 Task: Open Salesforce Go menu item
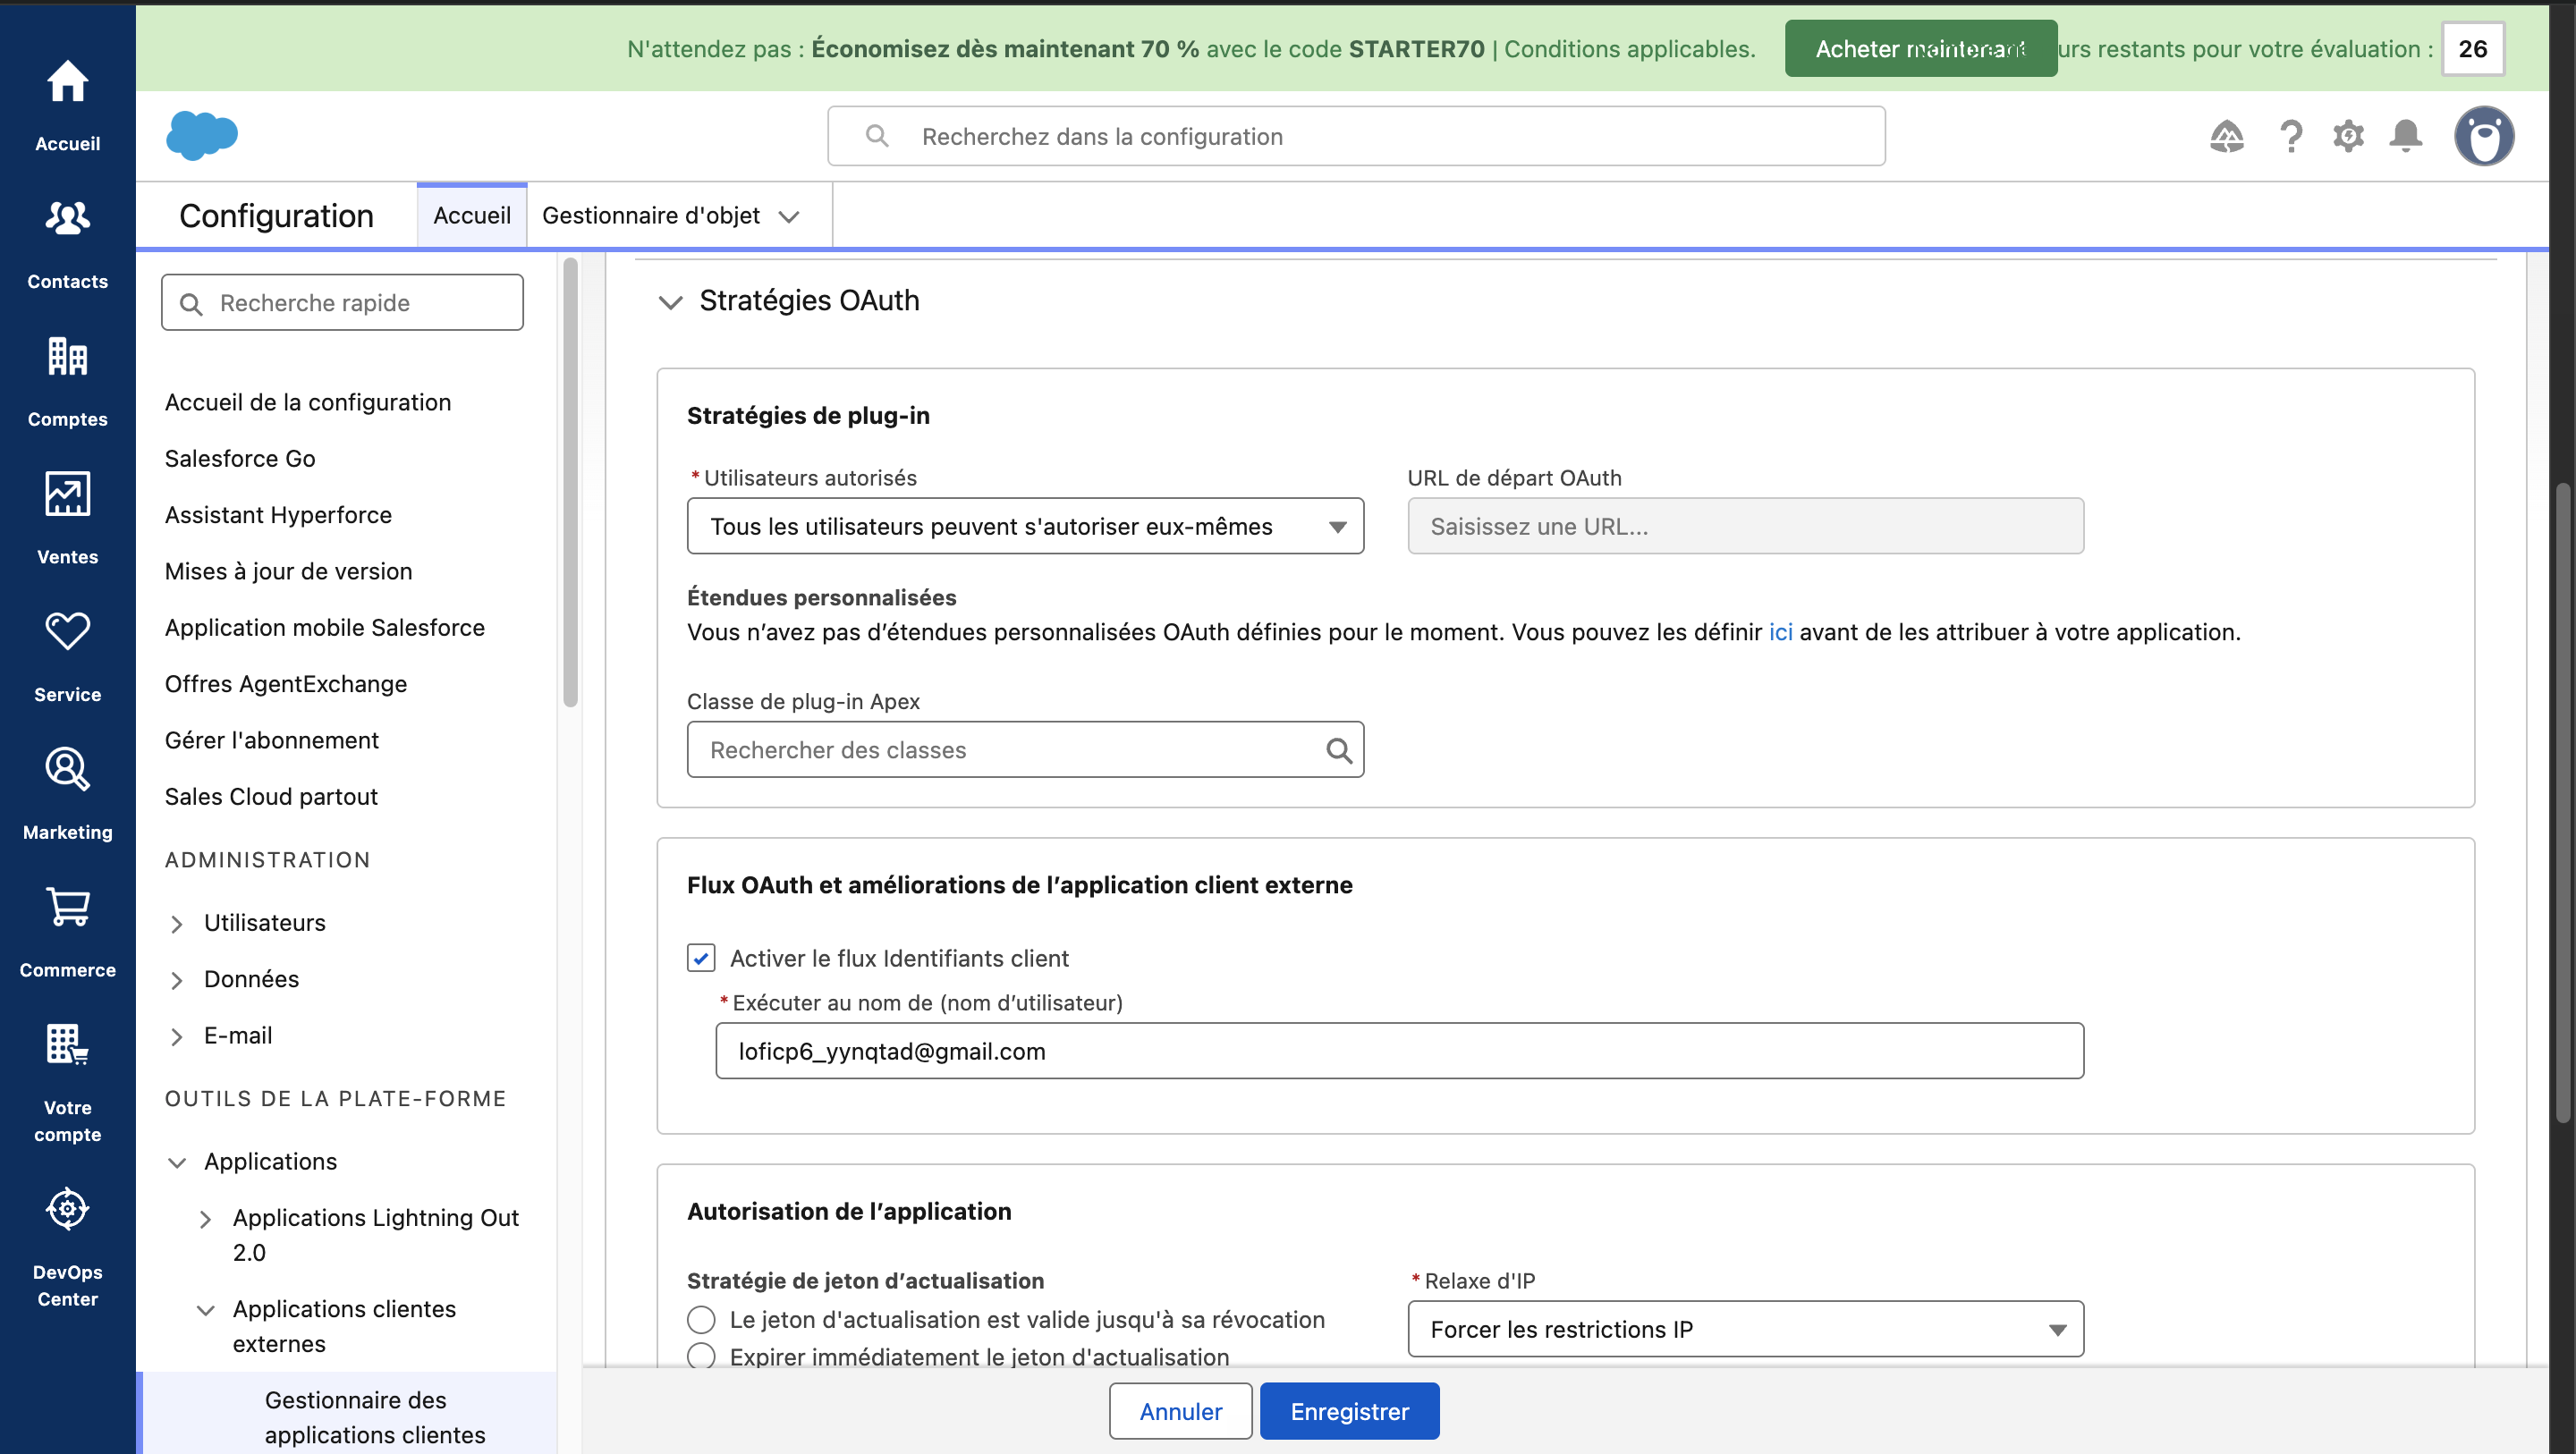pyautogui.click(x=240, y=458)
